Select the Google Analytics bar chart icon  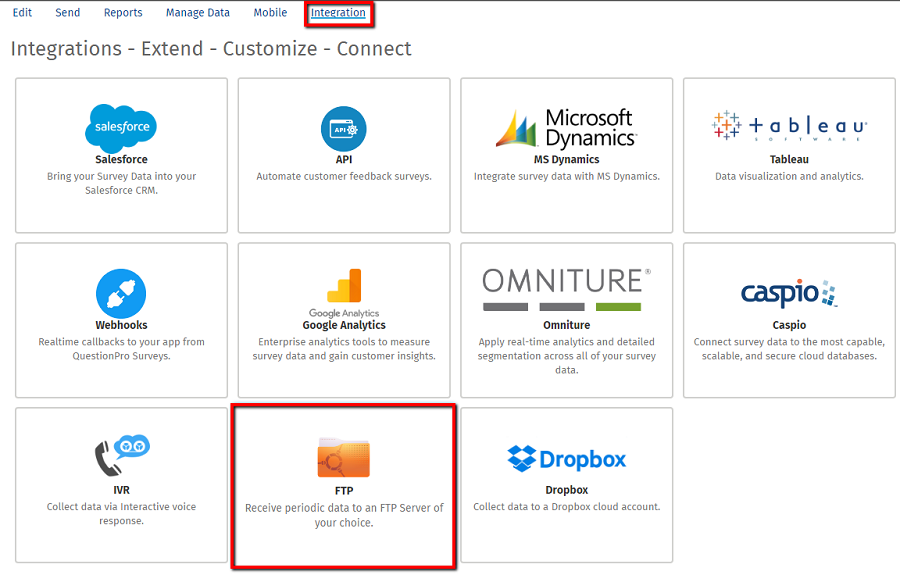click(344, 286)
